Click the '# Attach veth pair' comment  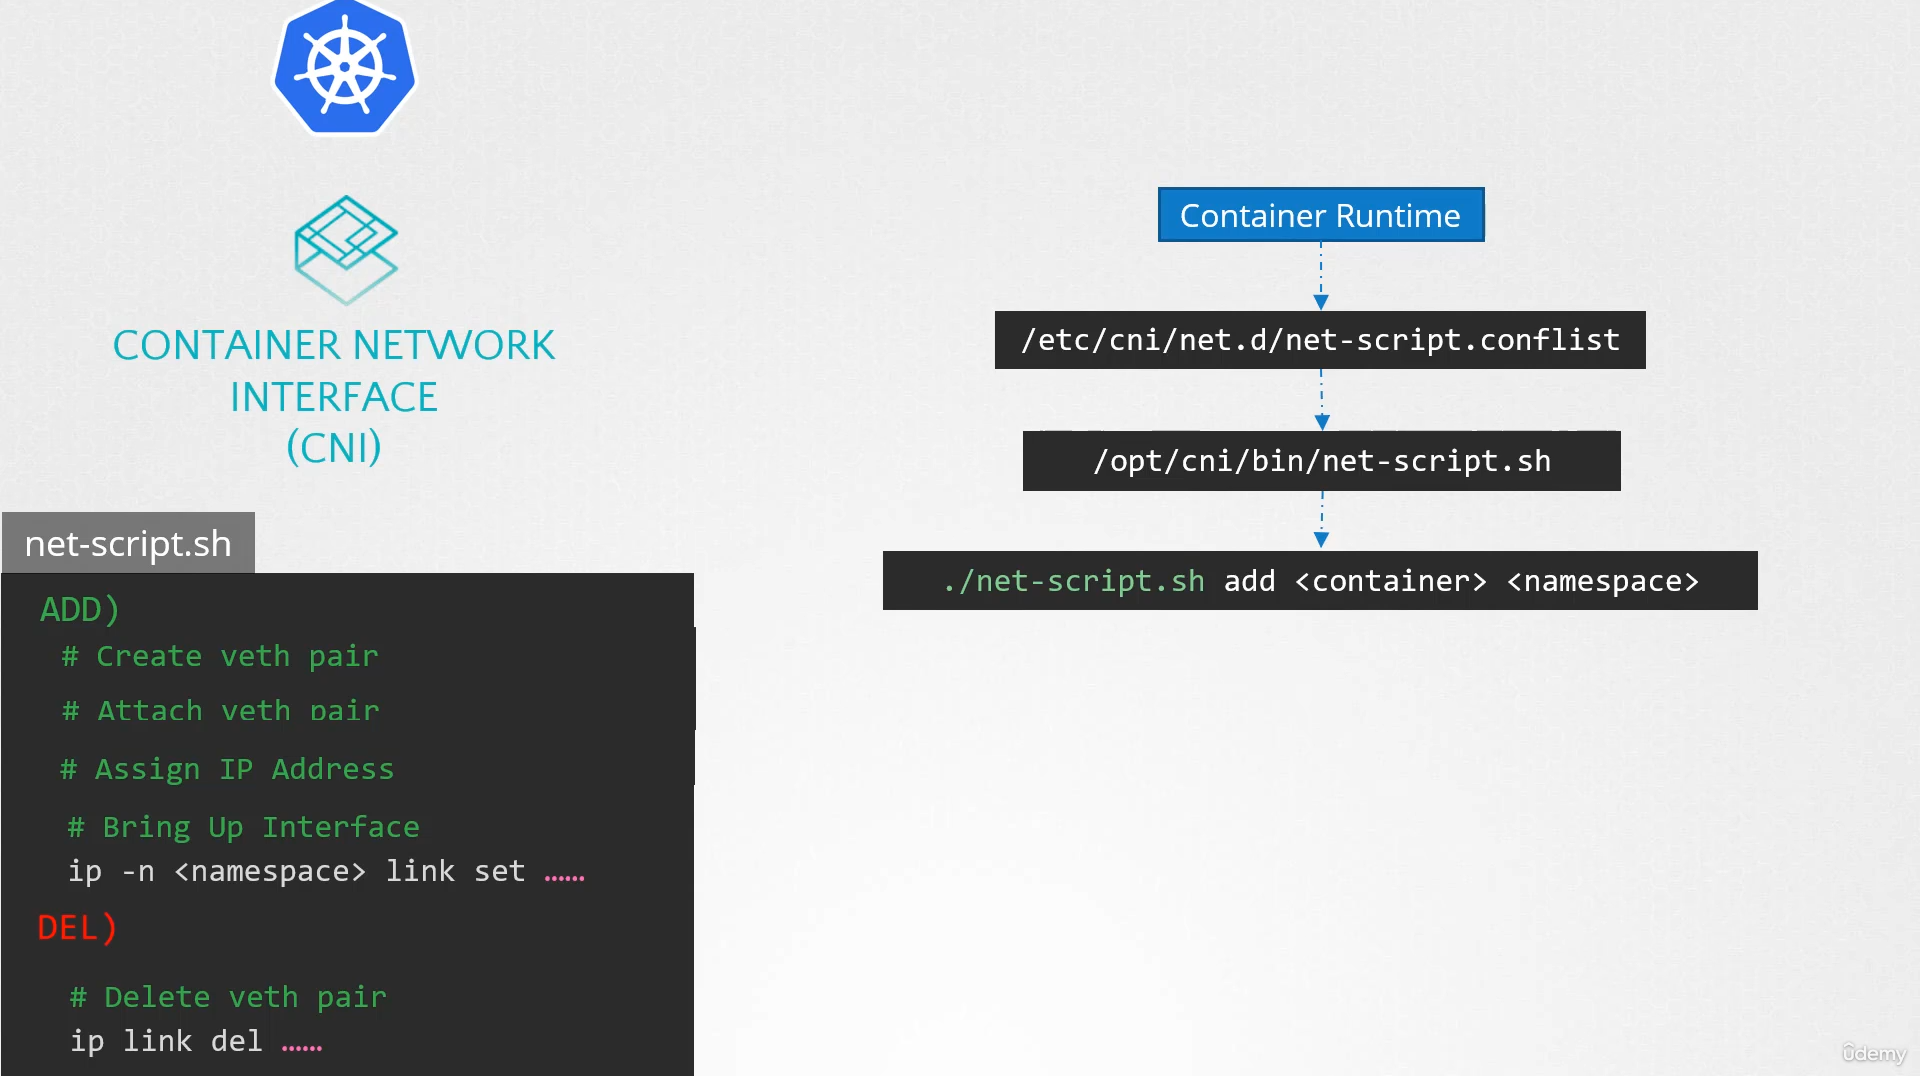coord(220,710)
